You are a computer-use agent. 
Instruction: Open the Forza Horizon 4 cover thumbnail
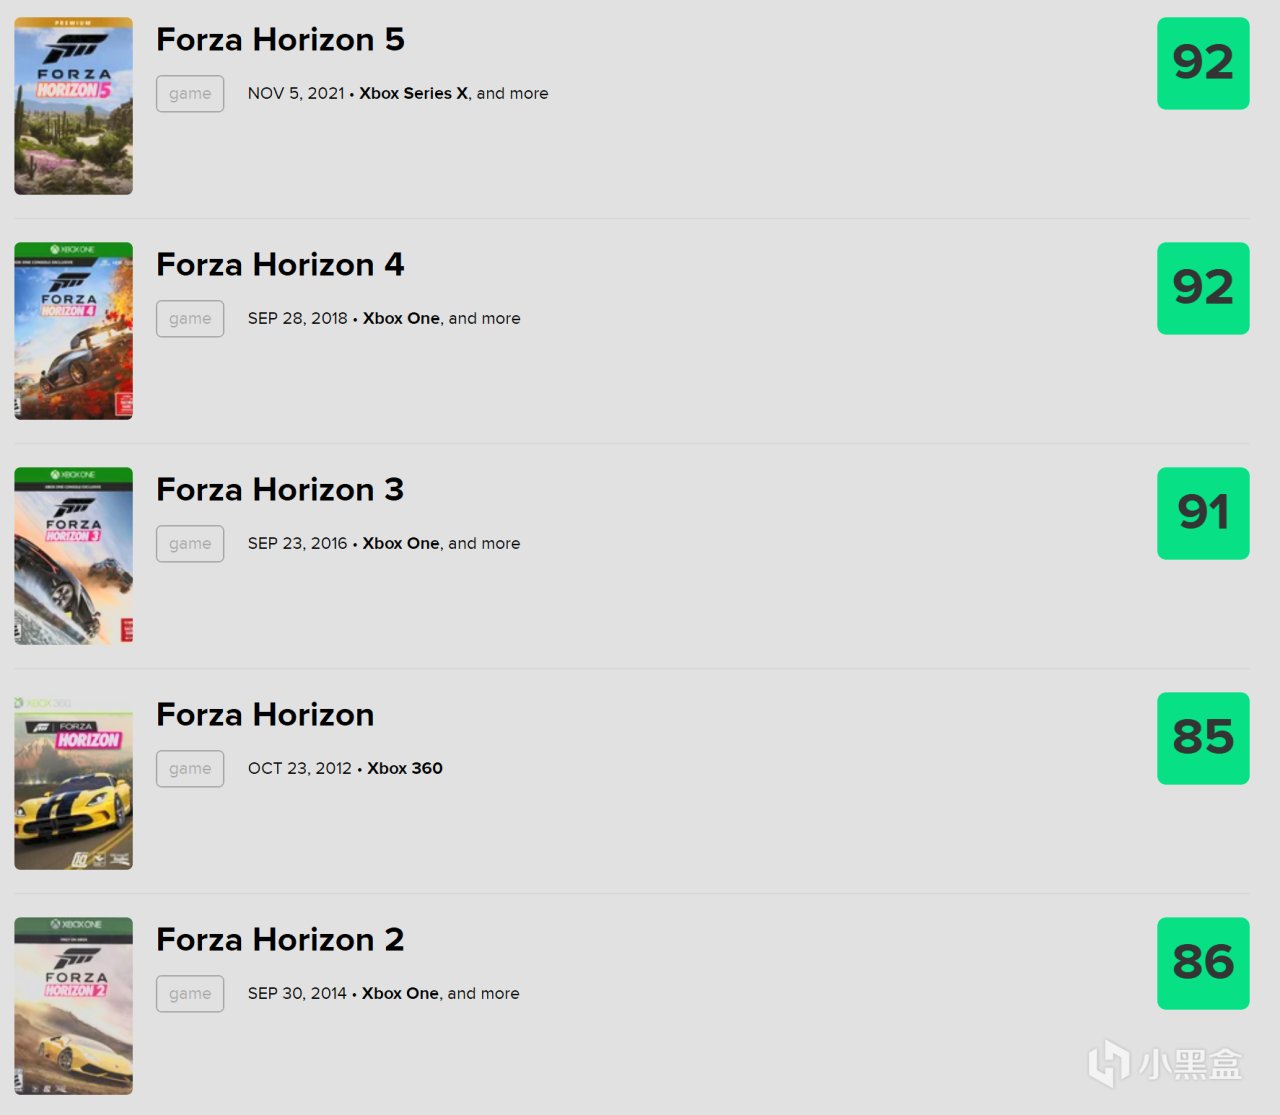click(x=73, y=331)
